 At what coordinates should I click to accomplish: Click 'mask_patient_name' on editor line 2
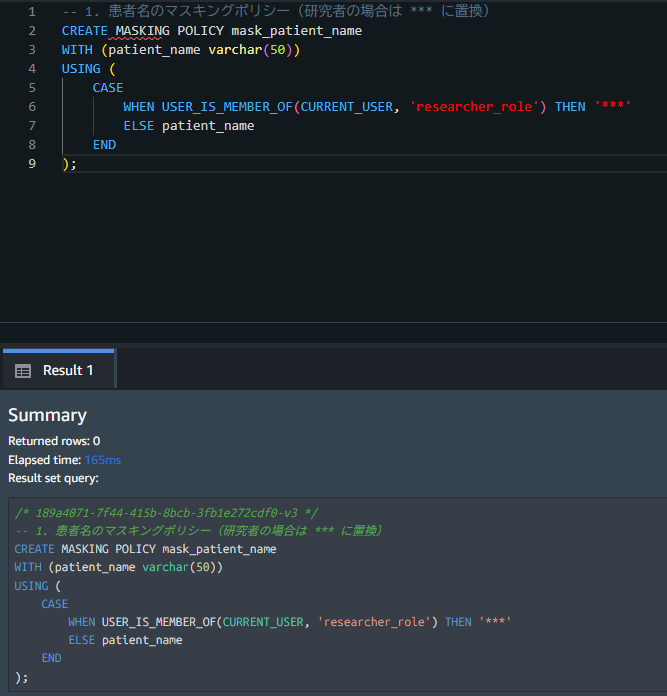coord(296,31)
